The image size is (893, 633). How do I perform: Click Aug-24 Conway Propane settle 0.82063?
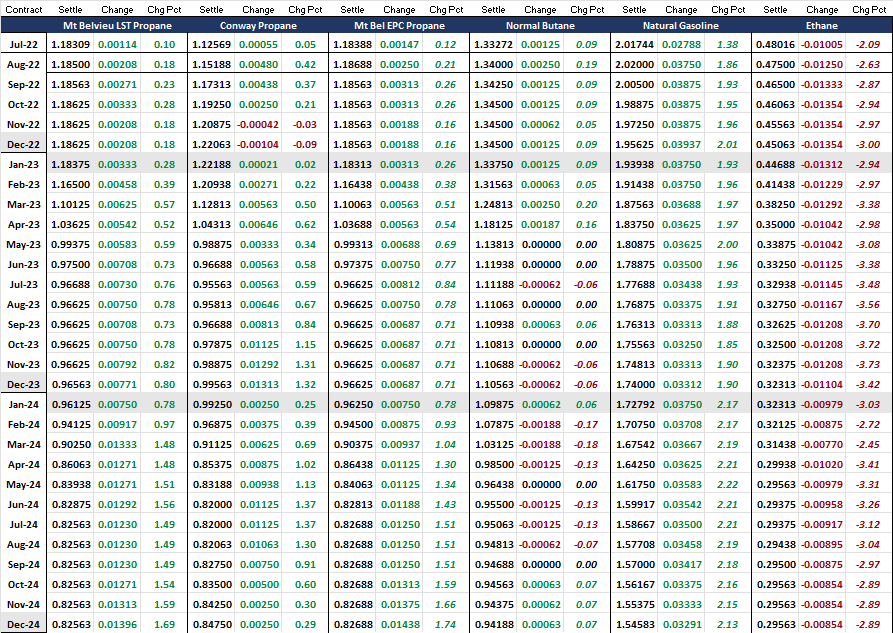[x=211, y=545]
